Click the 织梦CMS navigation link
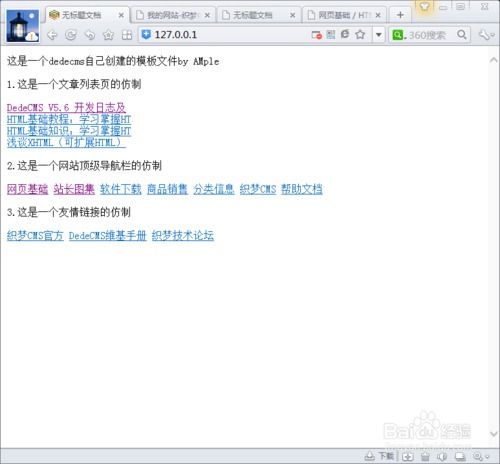The height and width of the screenshot is (464, 500). pos(258,189)
